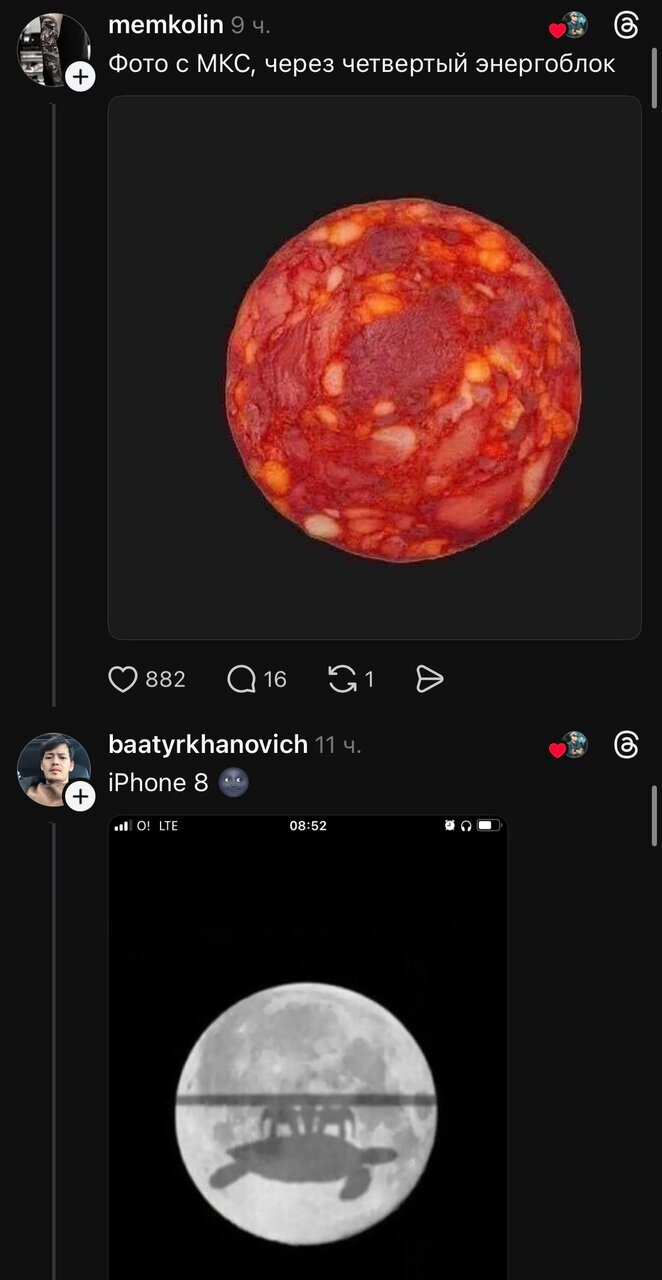Go to the memkolin username link
Screen dimensions: 662x1280
click(x=165, y=25)
